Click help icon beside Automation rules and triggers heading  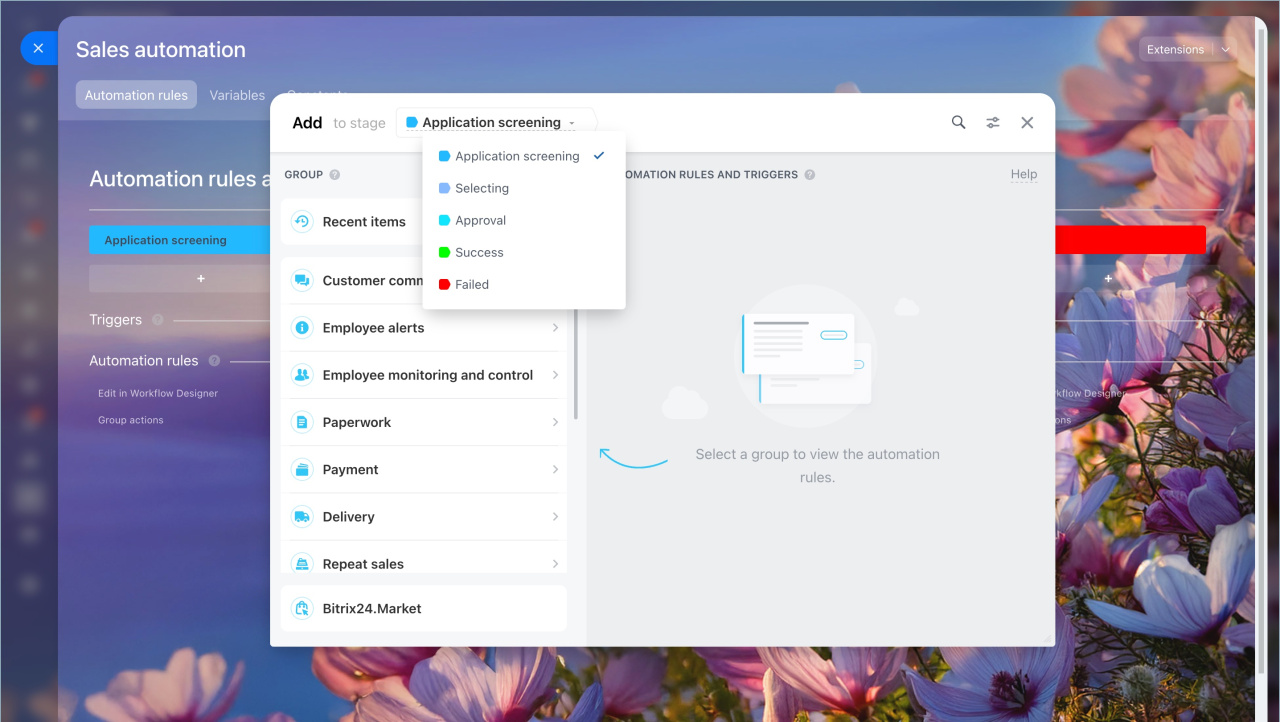809,174
